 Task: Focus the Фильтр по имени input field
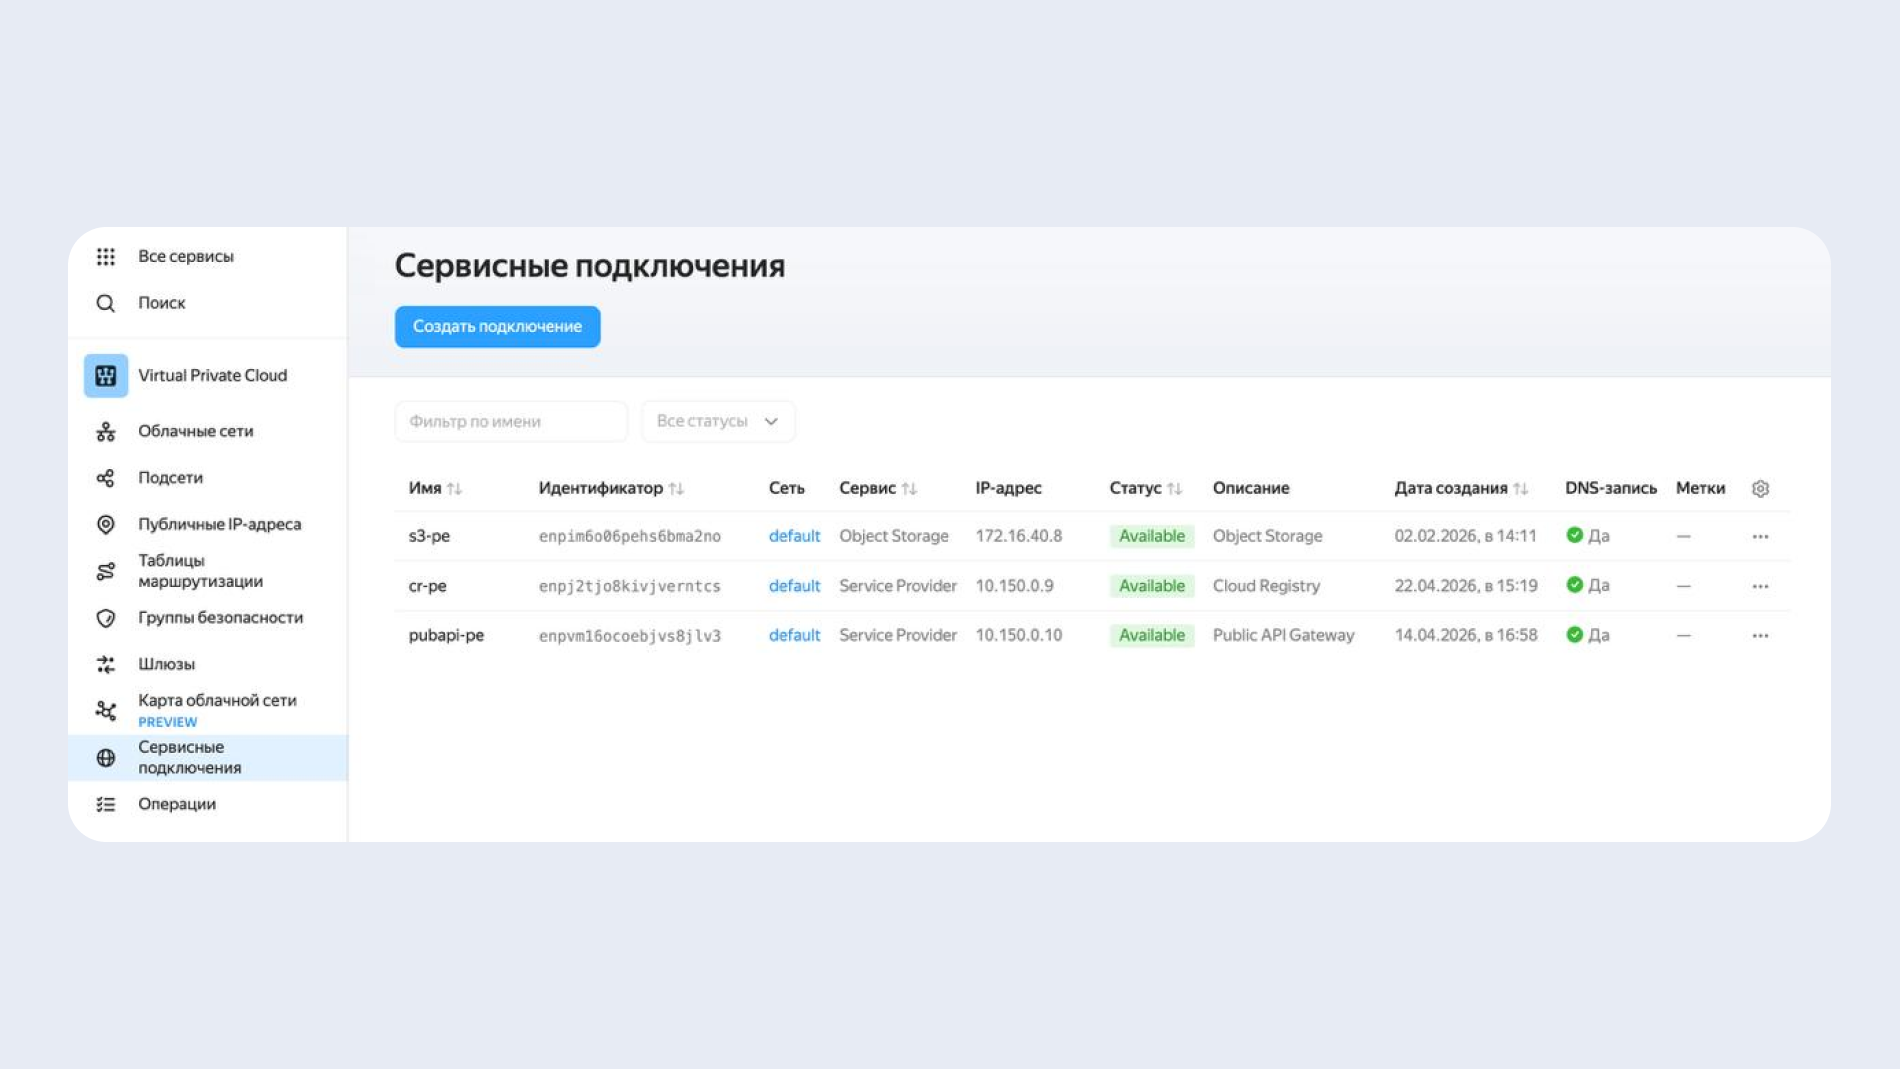511,422
